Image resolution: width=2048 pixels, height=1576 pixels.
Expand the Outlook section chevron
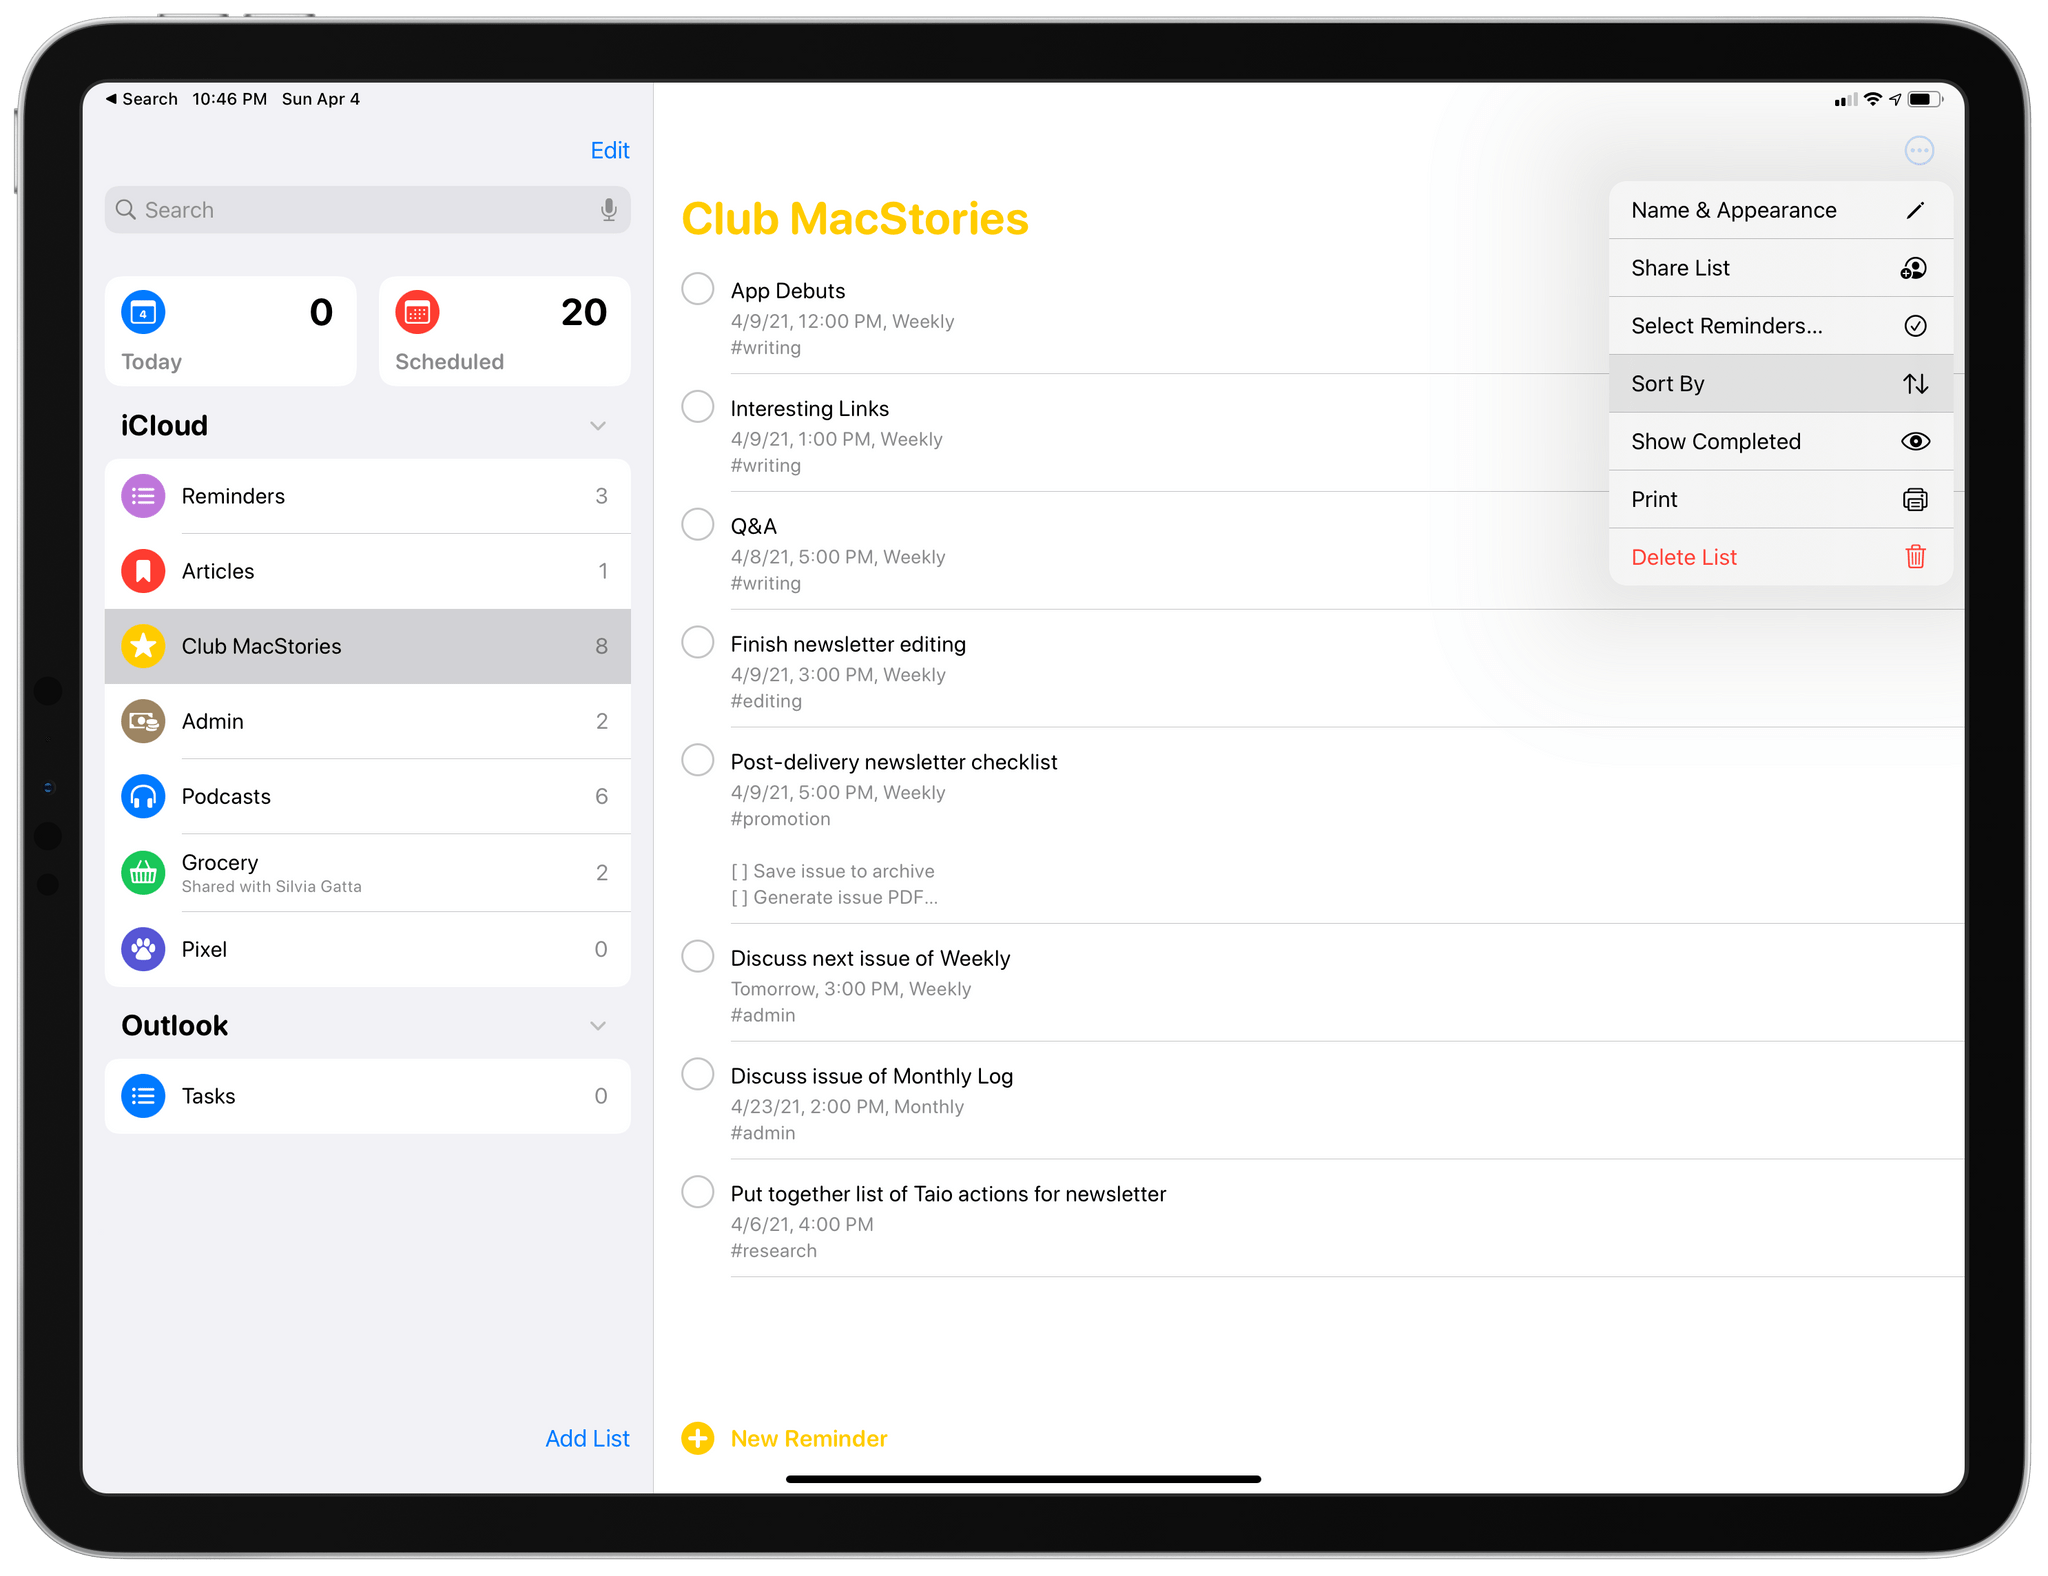click(x=603, y=1021)
